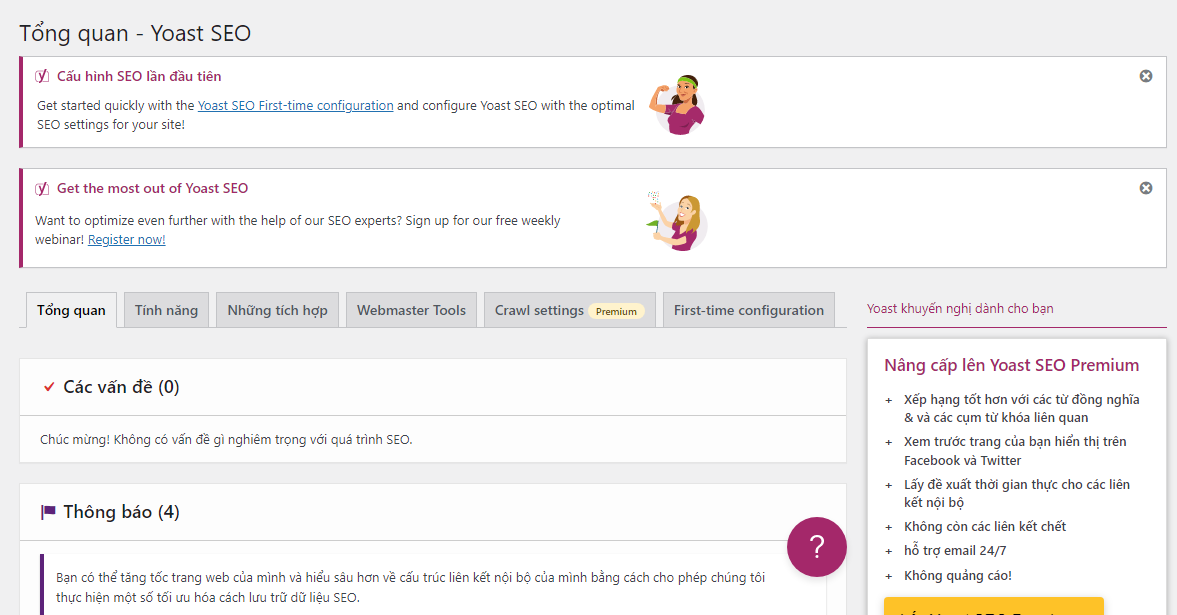Open the 'Những tích hợp' tab
This screenshot has height=615, width=1177.
[x=277, y=310]
